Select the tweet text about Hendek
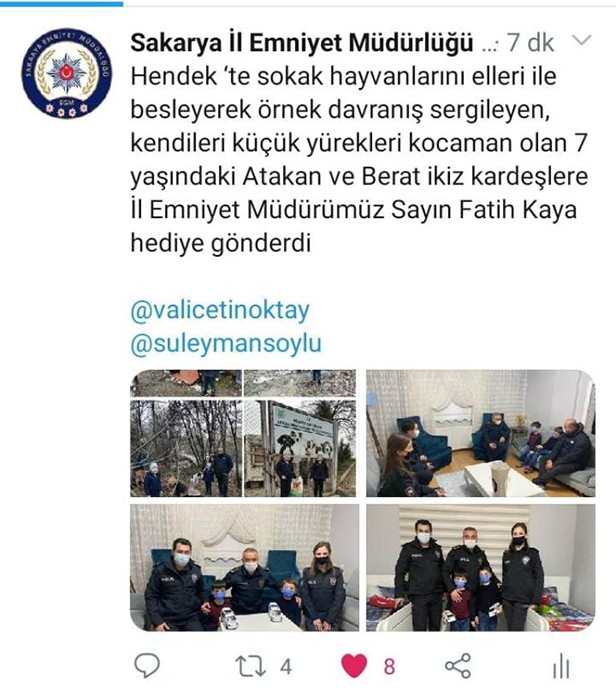 point(359,160)
